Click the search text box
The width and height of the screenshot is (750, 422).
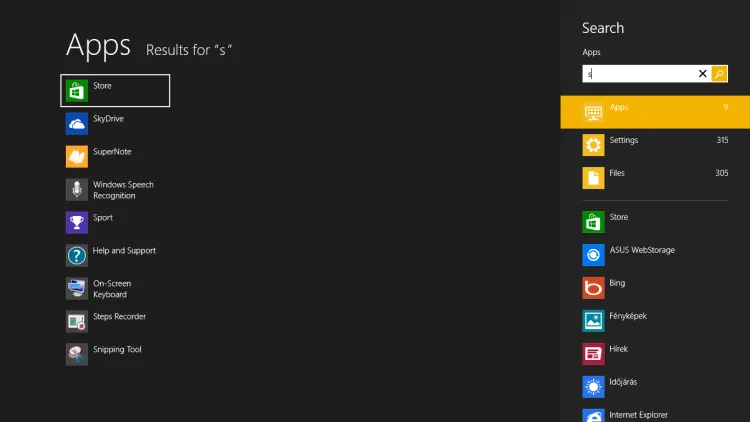click(640, 74)
